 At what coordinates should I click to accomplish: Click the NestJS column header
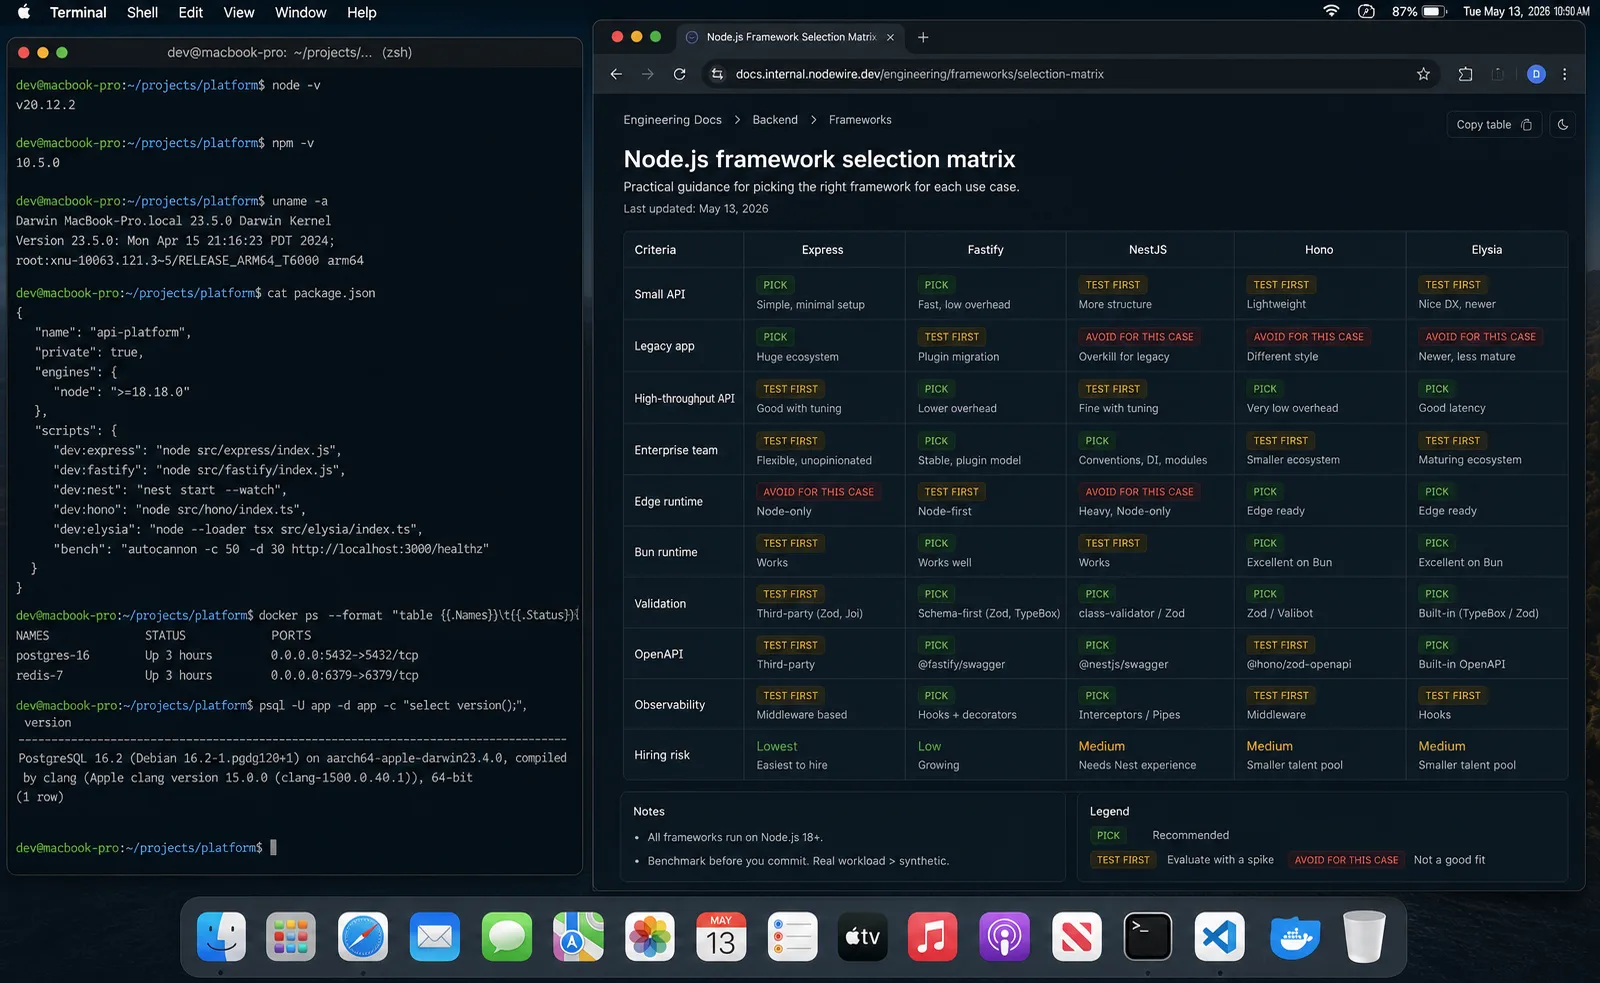(1148, 250)
